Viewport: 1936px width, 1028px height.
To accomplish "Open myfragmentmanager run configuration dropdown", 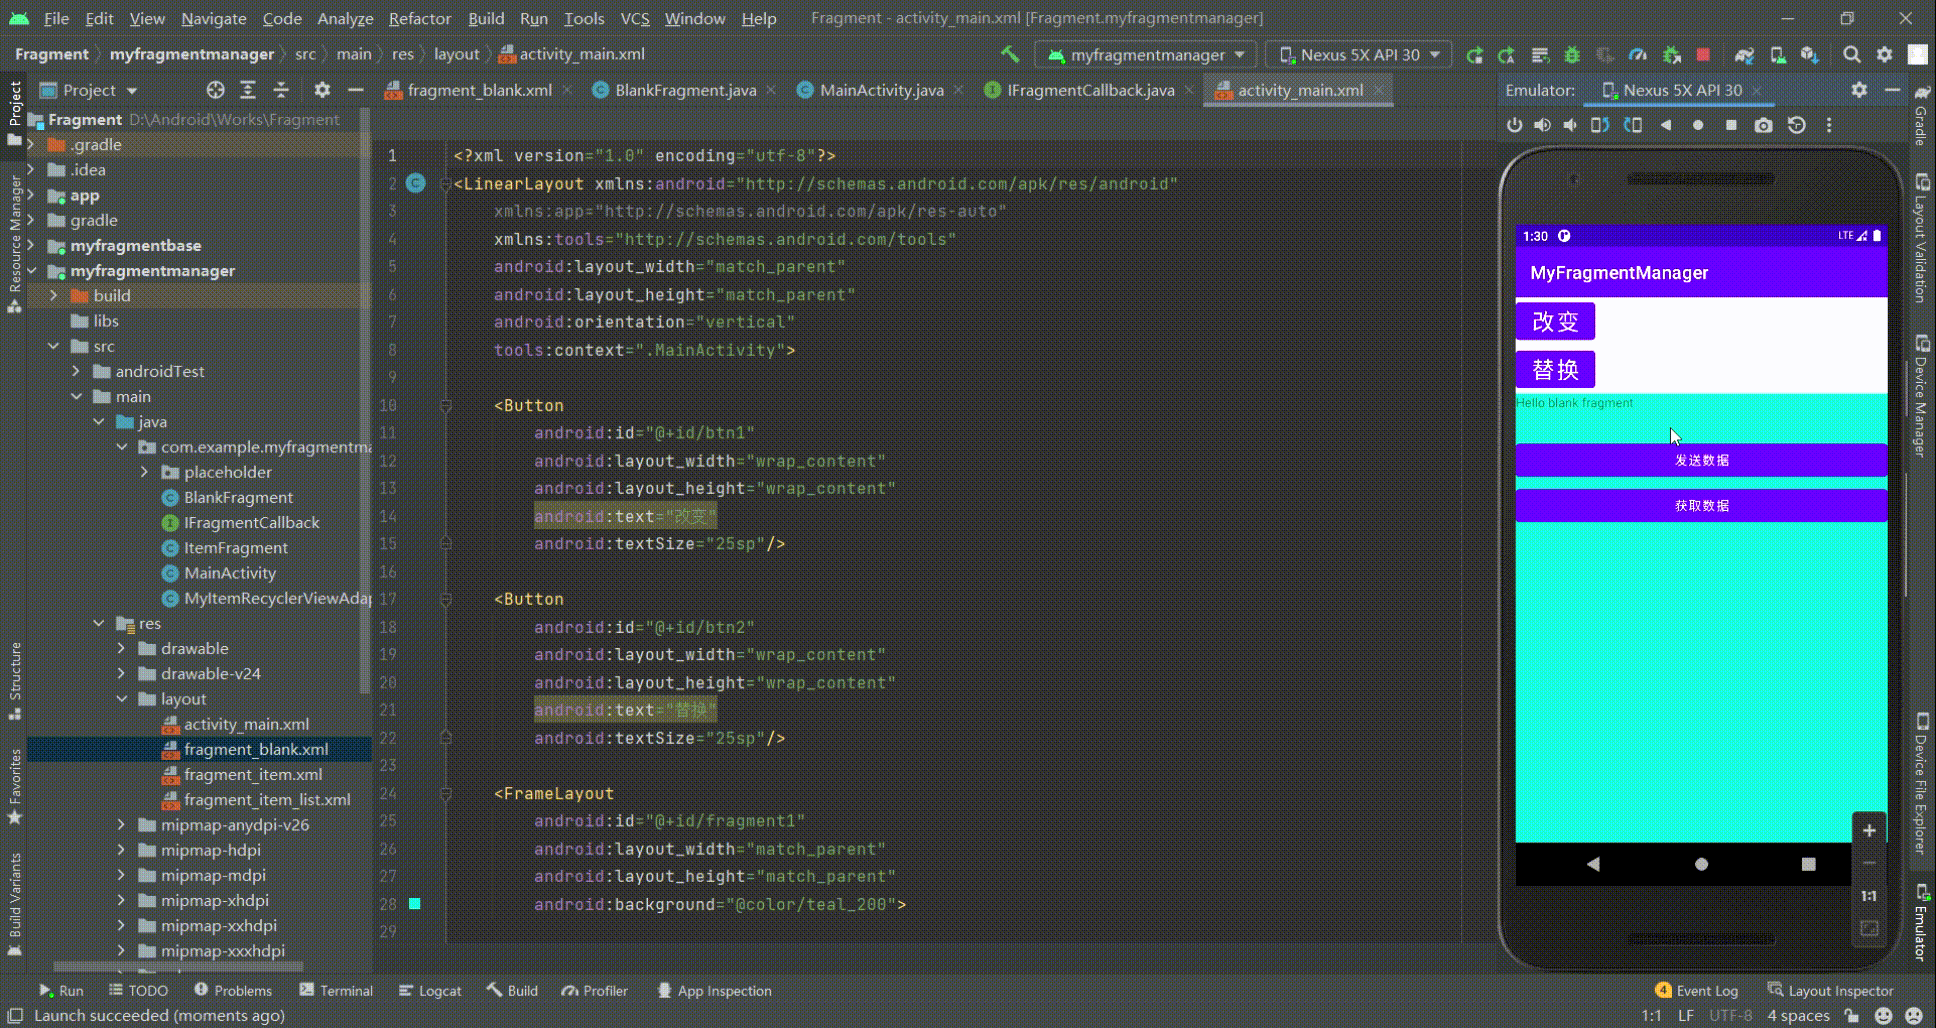I will (x=1144, y=55).
